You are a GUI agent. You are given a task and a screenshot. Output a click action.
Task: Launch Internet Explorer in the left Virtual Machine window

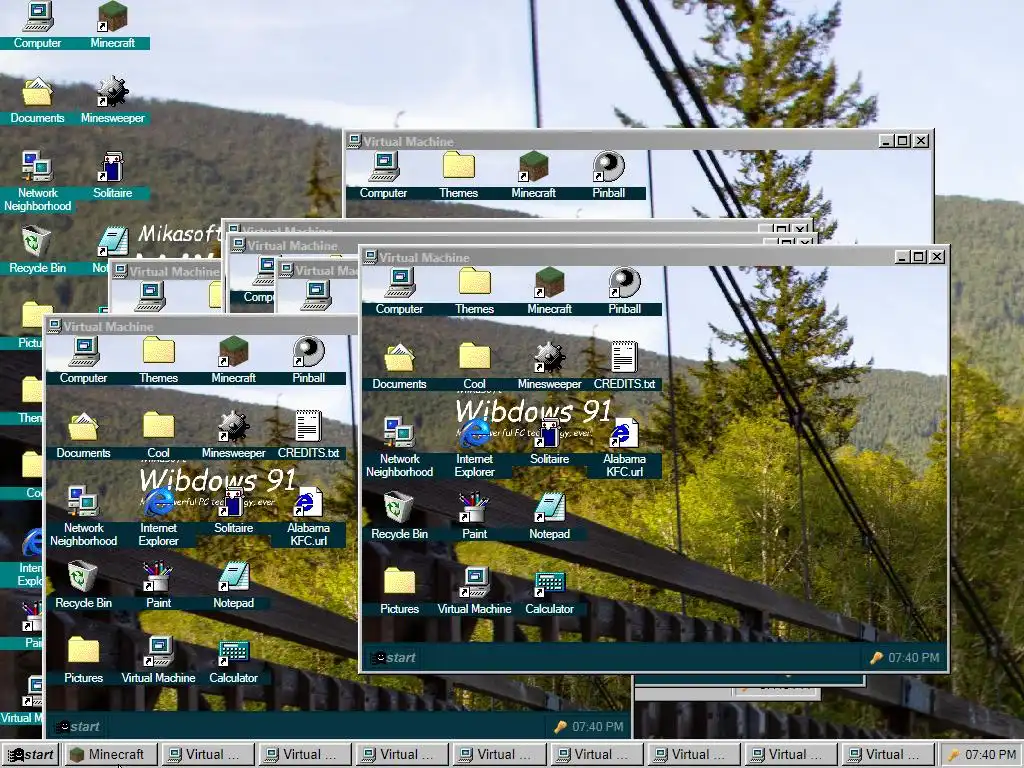pyautogui.click(x=158, y=516)
